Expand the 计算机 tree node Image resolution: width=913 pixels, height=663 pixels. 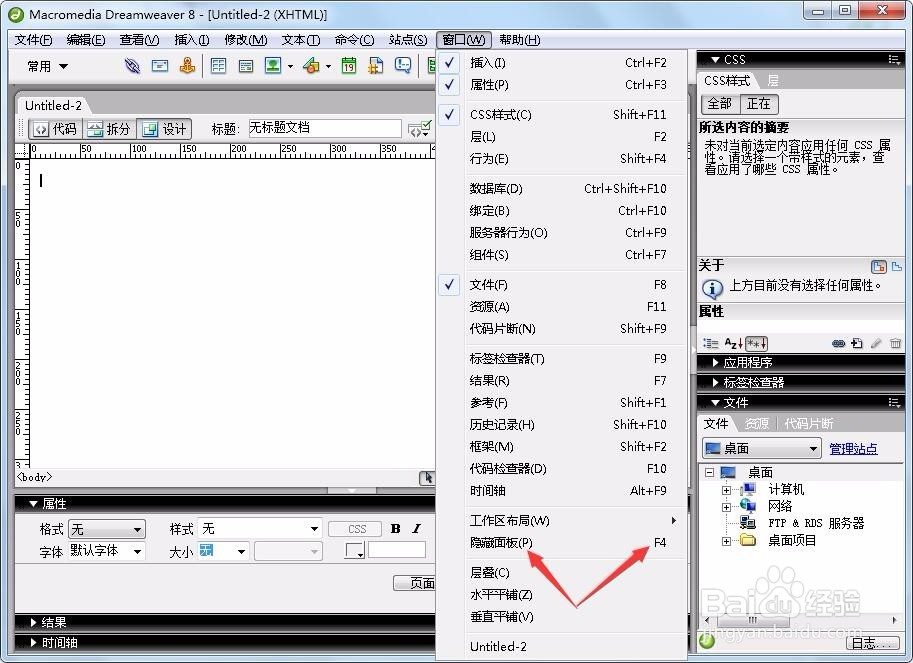(x=726, y=490)
